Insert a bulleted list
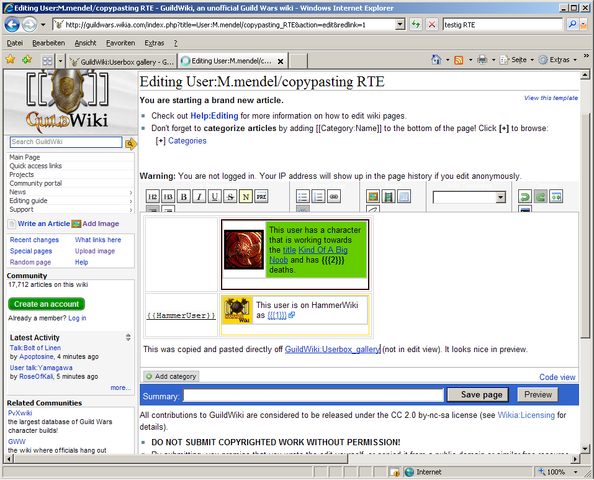 pyautogui.click(x=303, y=197)
